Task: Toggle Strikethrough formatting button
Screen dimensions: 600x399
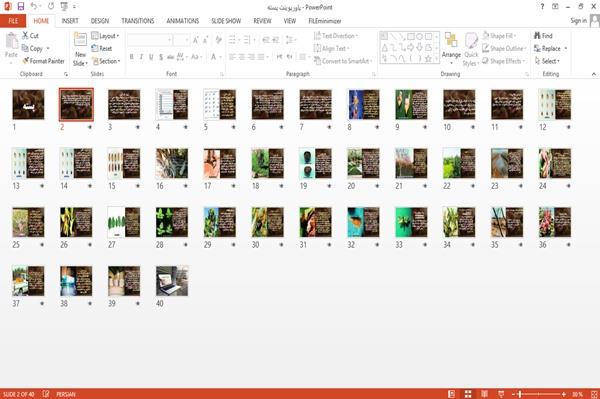Action: (171, 57)
